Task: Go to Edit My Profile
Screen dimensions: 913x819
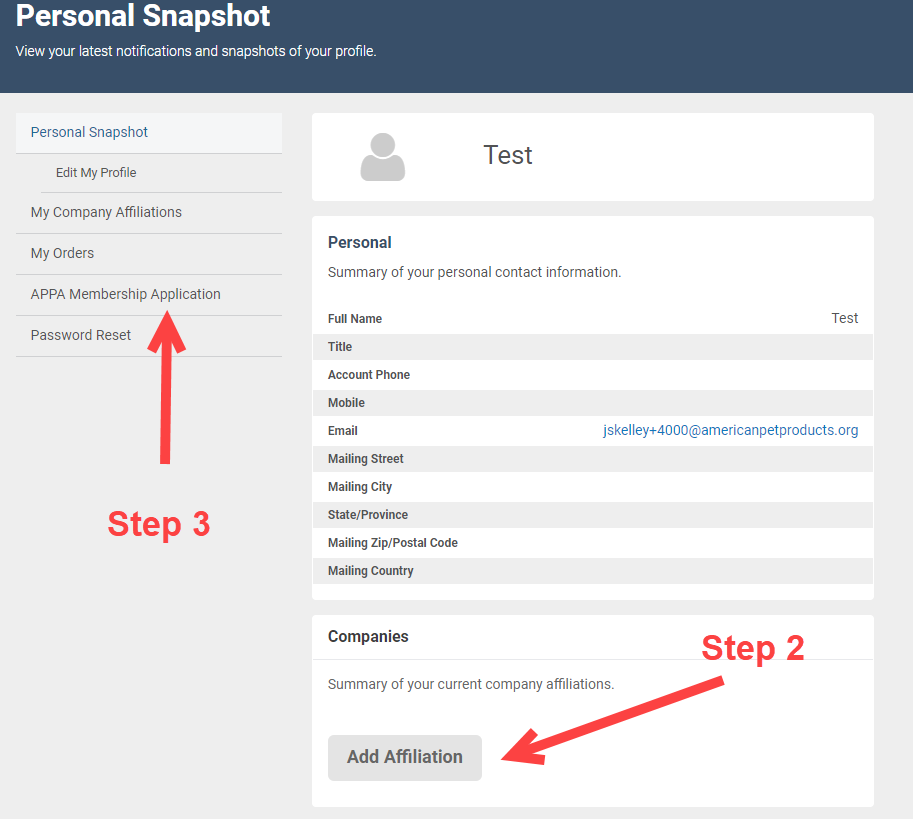Action: (x=96, y=173)
